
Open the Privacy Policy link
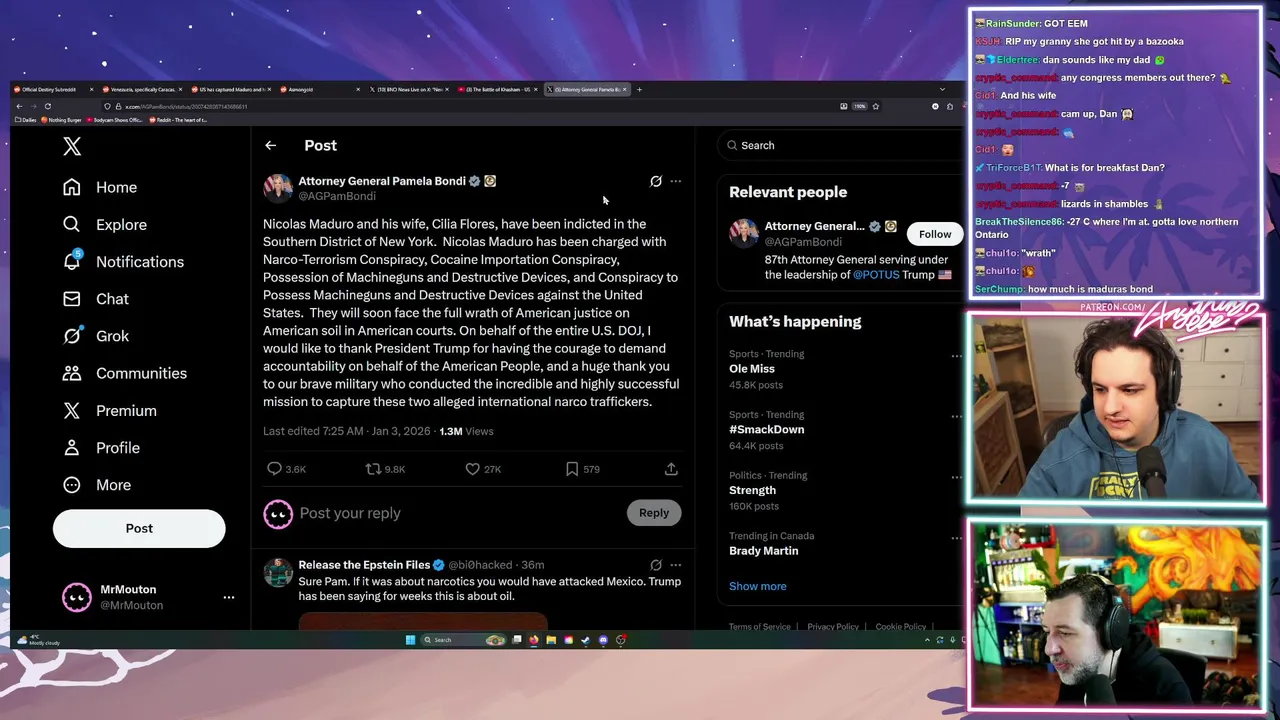[833, 627]
